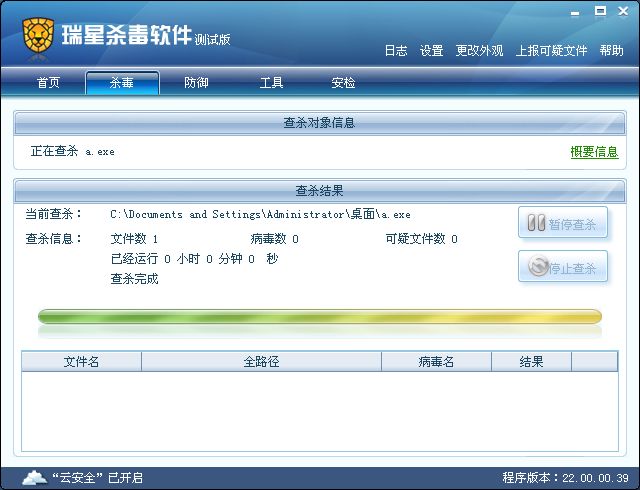Click the 正在查杀 a.exe text
Viewport: 640px width, 490px height.
73,151
